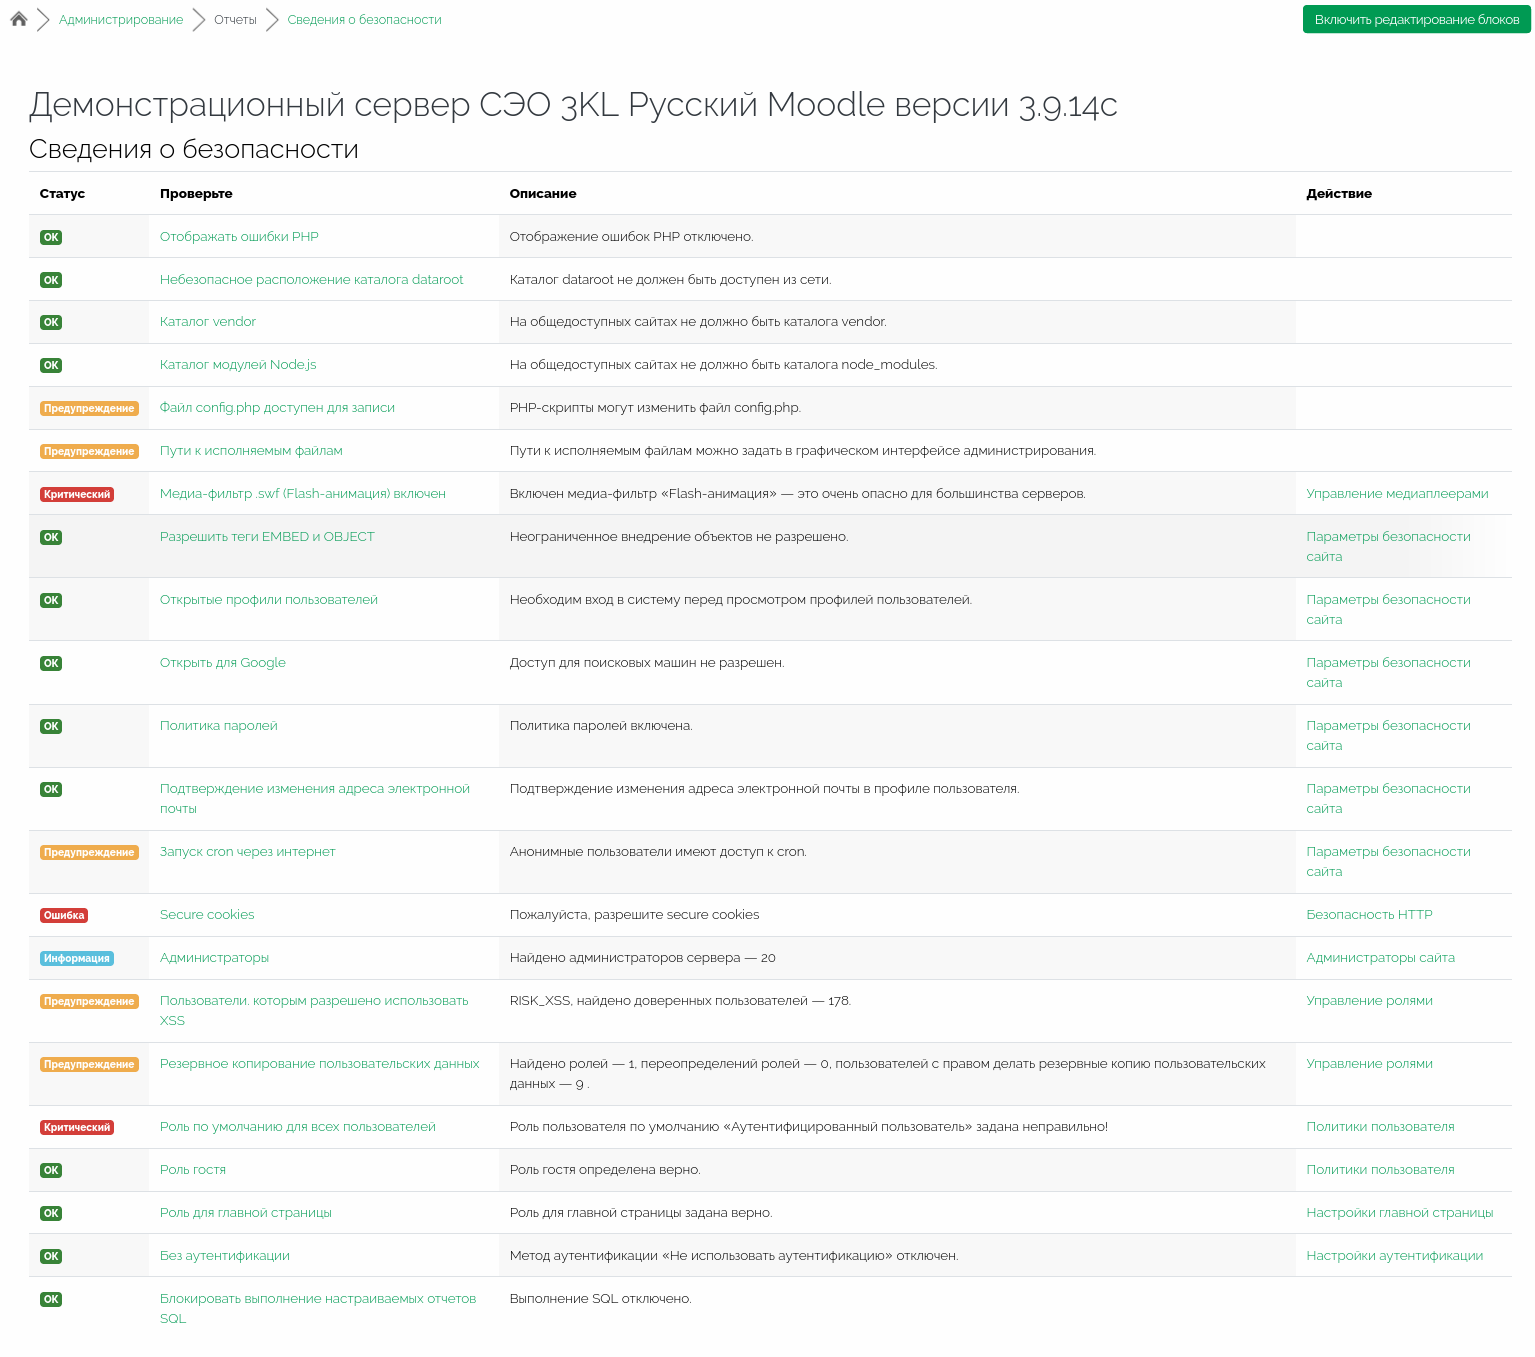Open Настройки главной страницы link
Viewport: 1535px width, 1357px height.
[1399, 1213]
